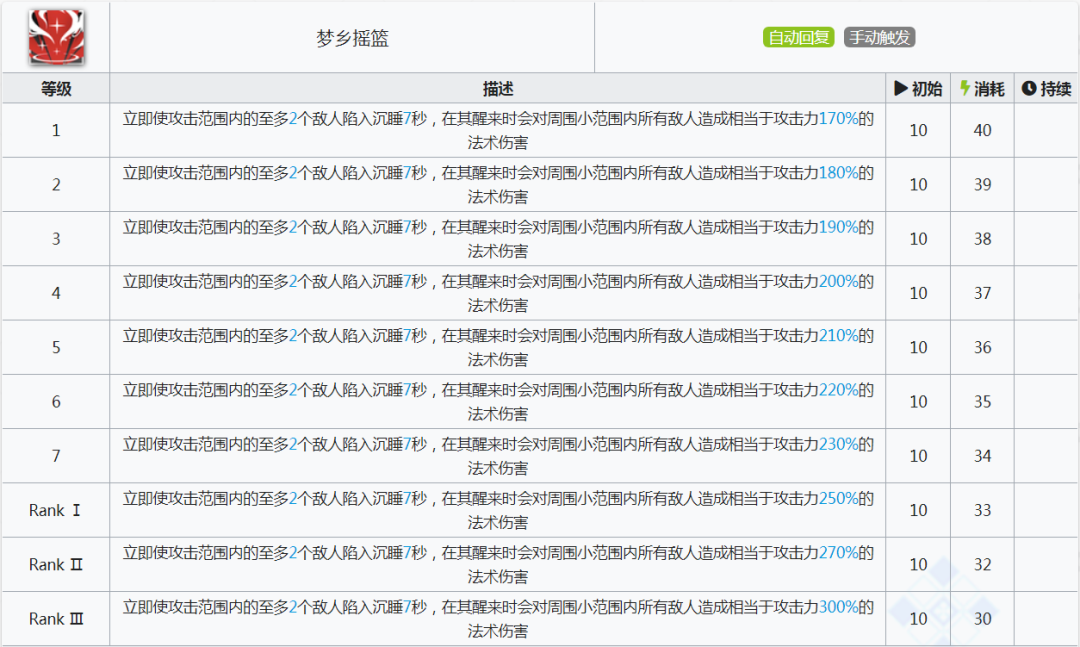1080x647 pixels.
Task: Click the blue 250% value in Rank Ⅰ
Action: tap(838, 498)
